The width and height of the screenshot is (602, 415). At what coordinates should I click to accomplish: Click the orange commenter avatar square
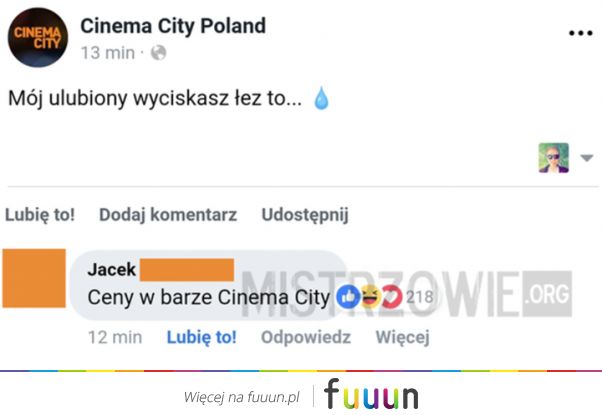point(34,278)
